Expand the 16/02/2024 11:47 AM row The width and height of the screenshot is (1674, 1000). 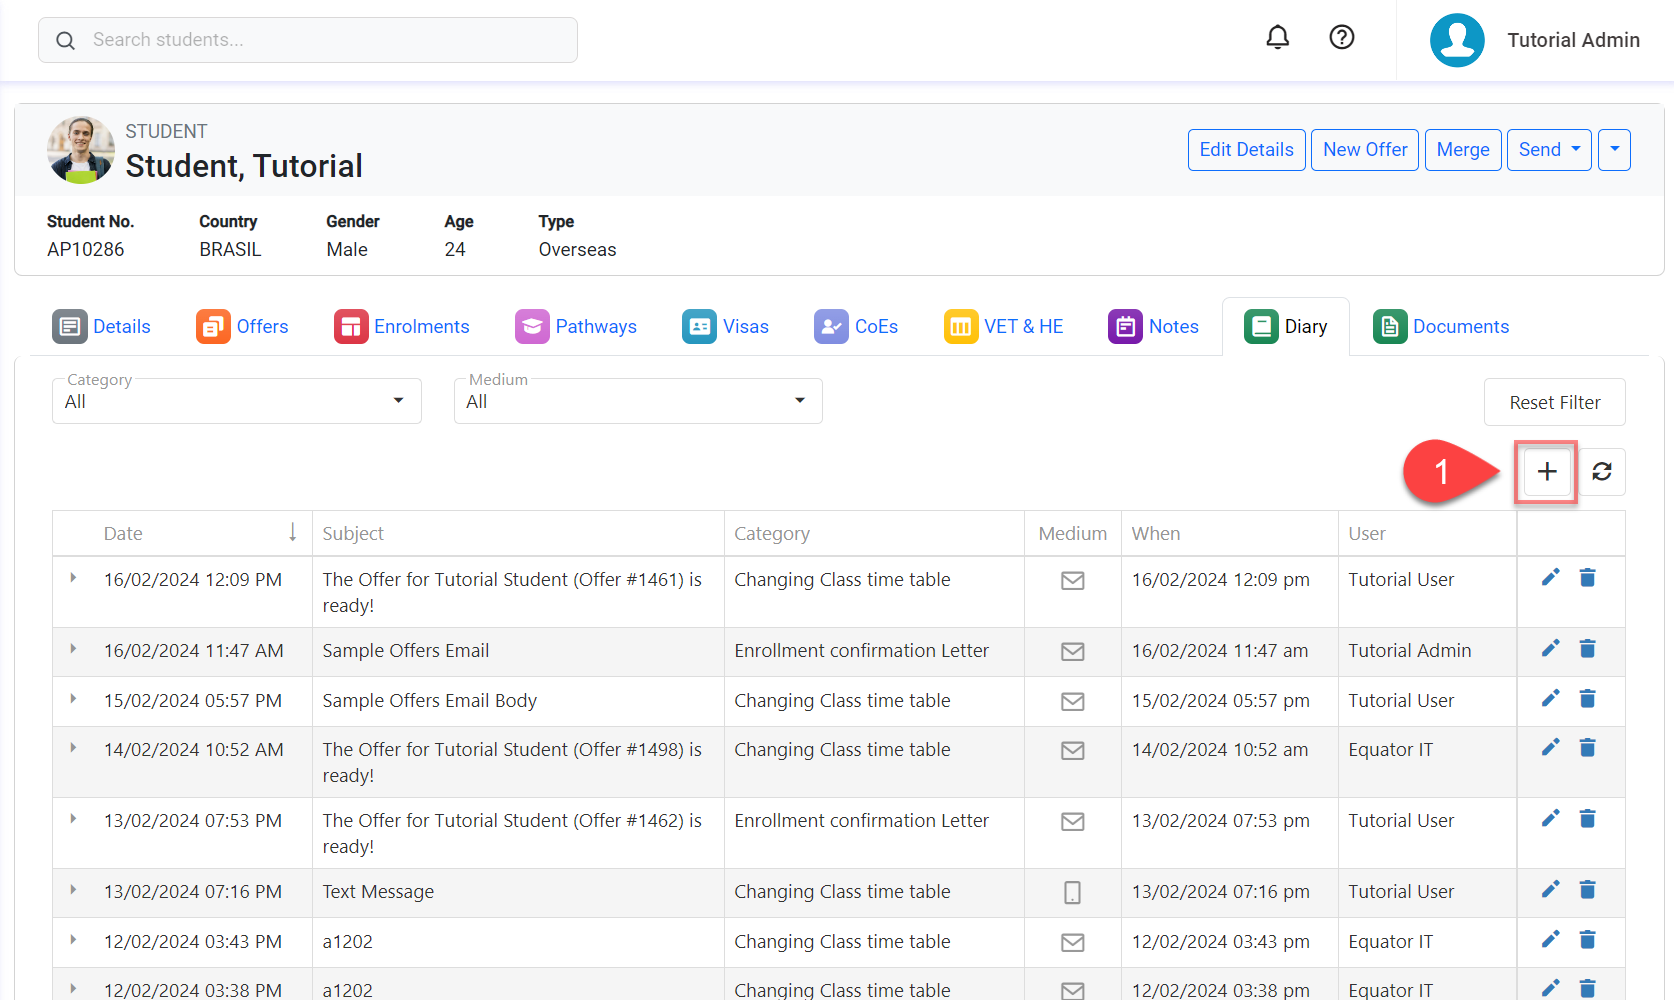(73, 649)
